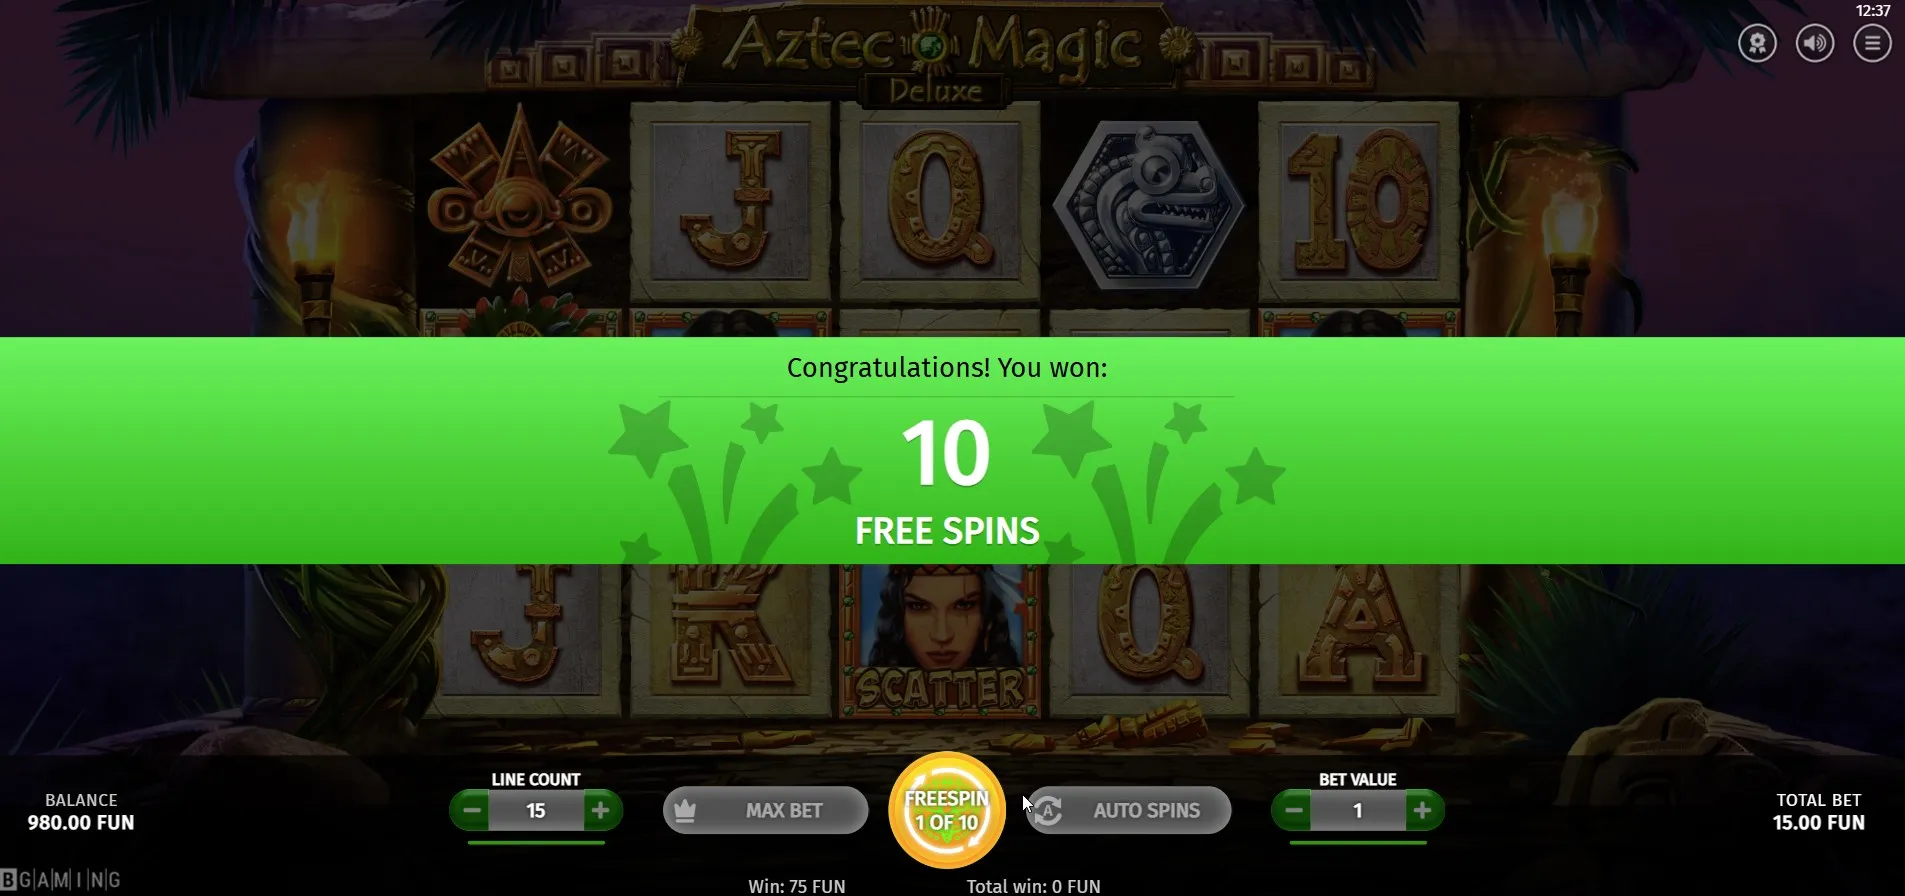1905x896 pixels.
Task: Open the hamburger menu icon
Action: 1872,43
